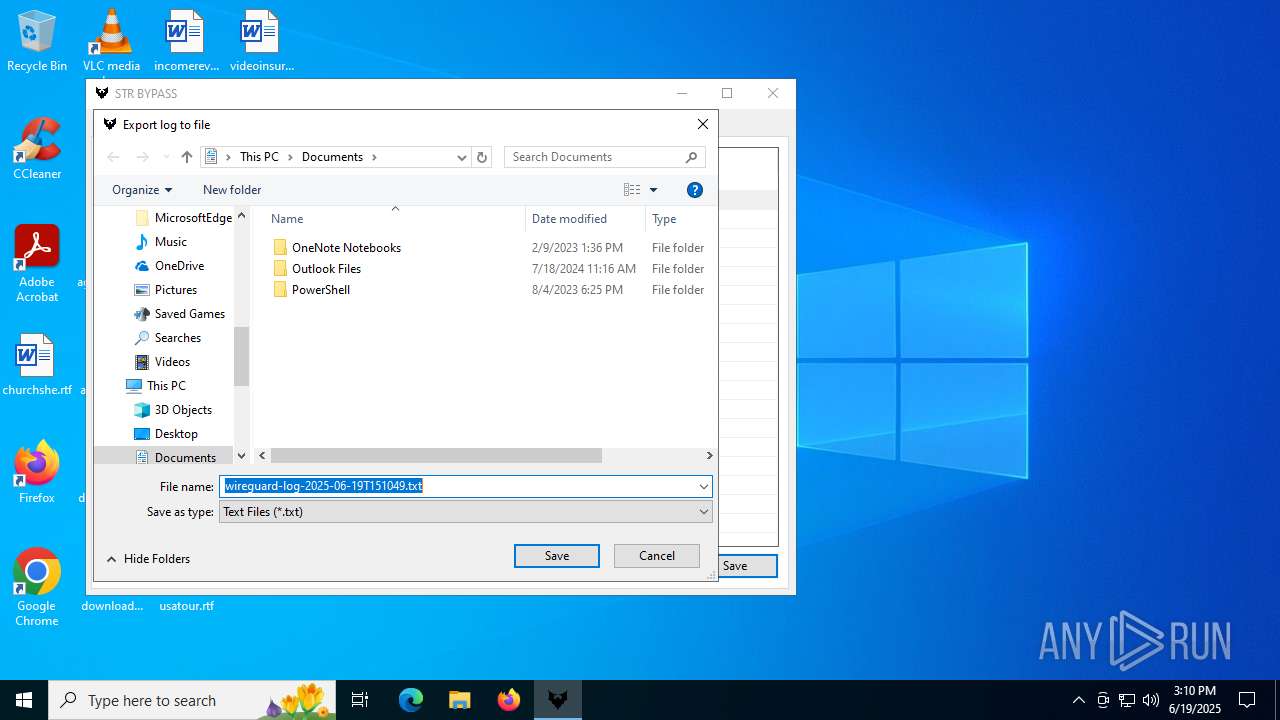Select Music in the navigation tree
The image size is (1280, 720).
coord(161,242)
